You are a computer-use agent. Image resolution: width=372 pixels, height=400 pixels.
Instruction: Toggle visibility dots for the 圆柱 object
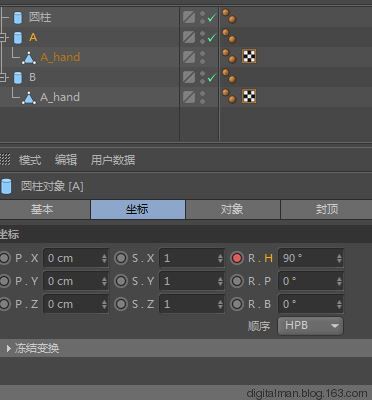[202, 17]
